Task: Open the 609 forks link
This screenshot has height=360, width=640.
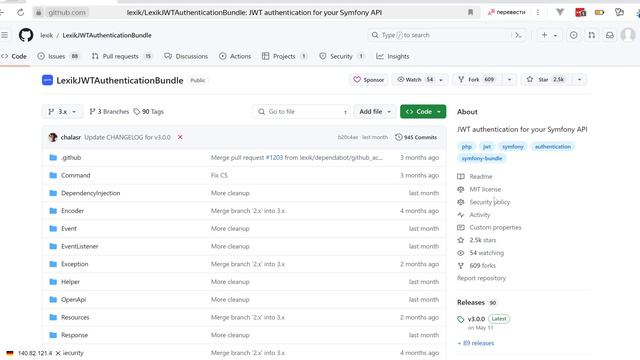Action: pyautogui.click(x=482, y=265)
